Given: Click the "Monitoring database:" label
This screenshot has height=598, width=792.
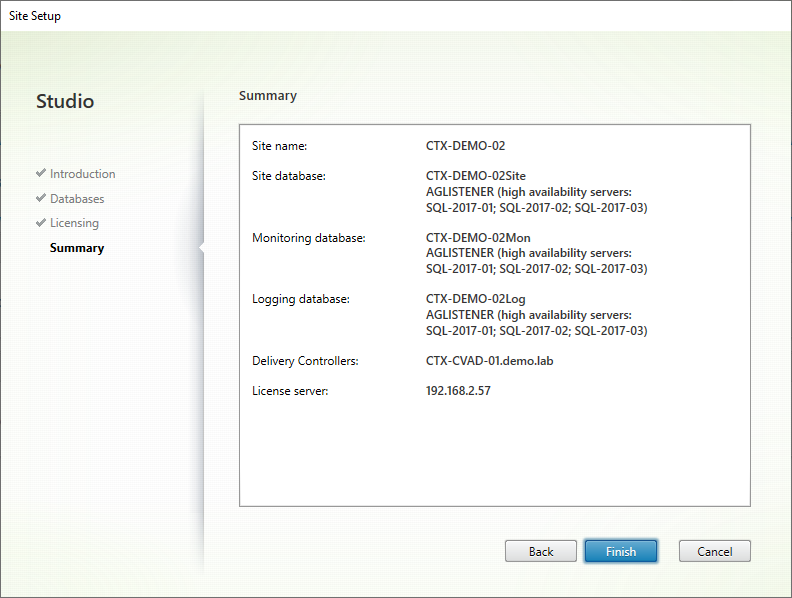Looking at the screenshot, I should coord(309,238).
